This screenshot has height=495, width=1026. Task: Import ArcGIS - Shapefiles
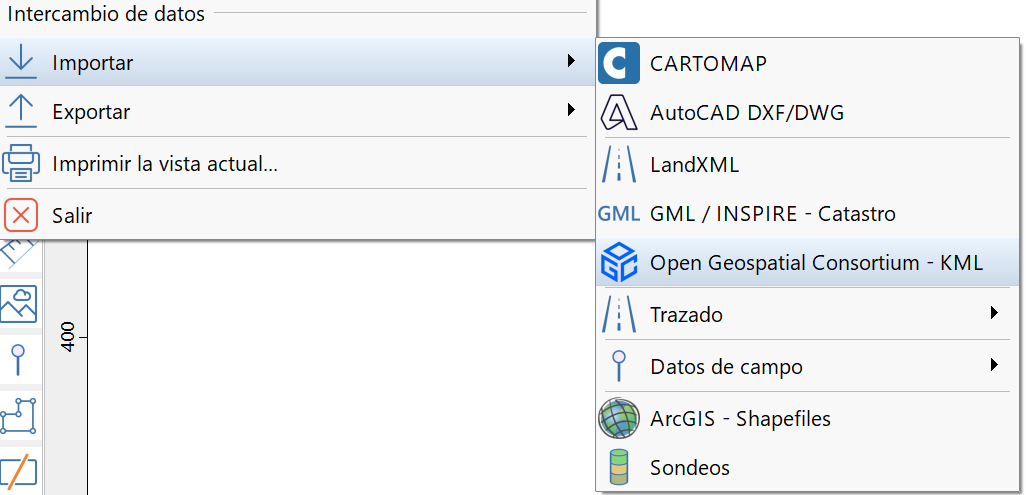pos(808,418)
